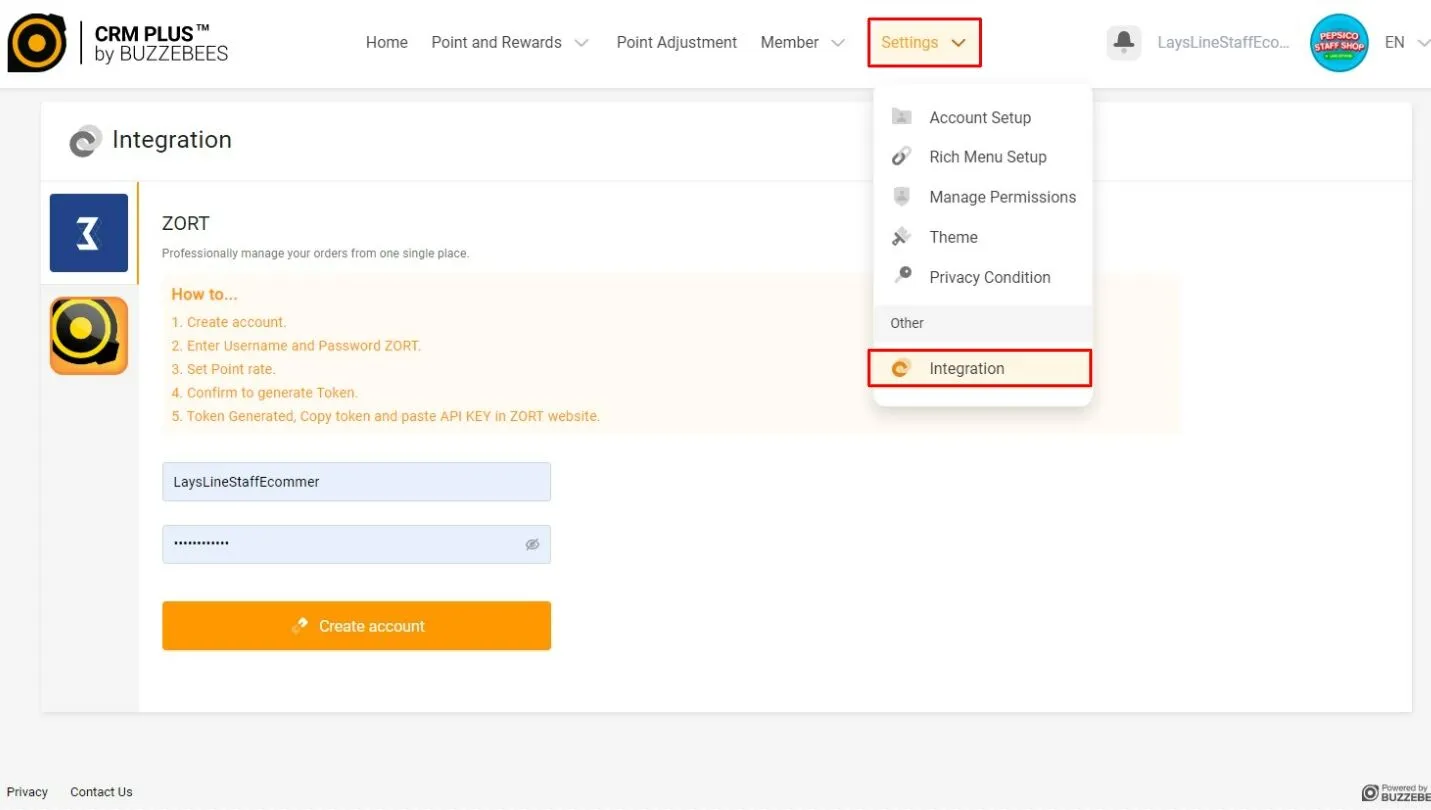Open Point Adjustment page
This screenshot has height=810, width=1431.
coord(676,43)
